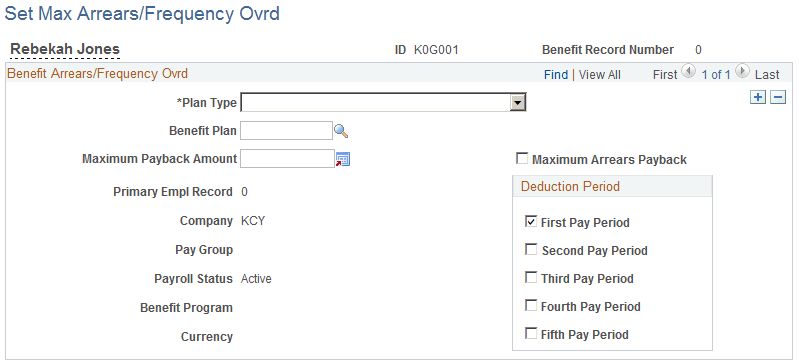Image resolution: width=799 pixels, height=362 pixels.
Task: Show next row arrow before Last
Action: pos(742,71)
